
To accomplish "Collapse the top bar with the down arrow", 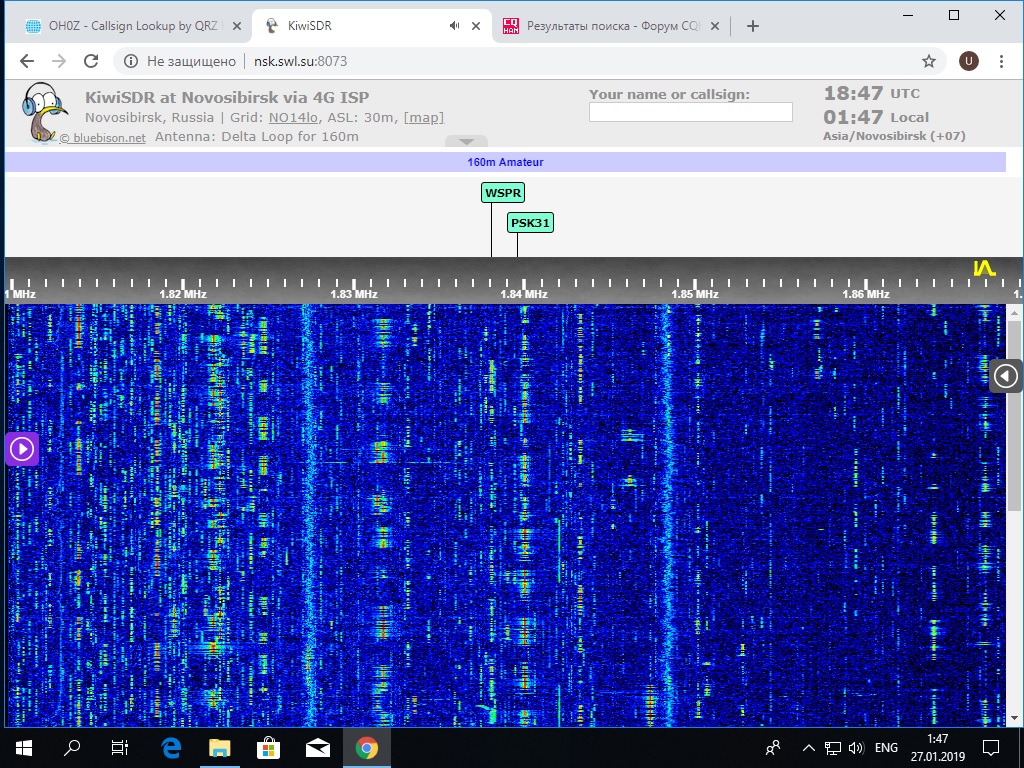I will coord(466,141).
